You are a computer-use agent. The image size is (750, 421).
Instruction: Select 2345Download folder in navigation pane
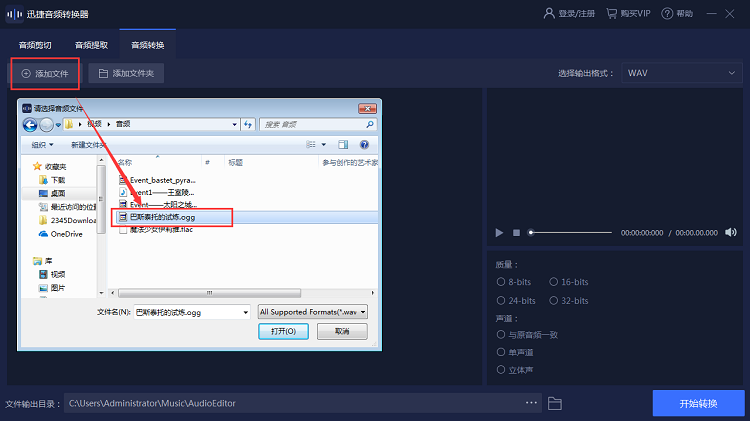tap(67, 220)
